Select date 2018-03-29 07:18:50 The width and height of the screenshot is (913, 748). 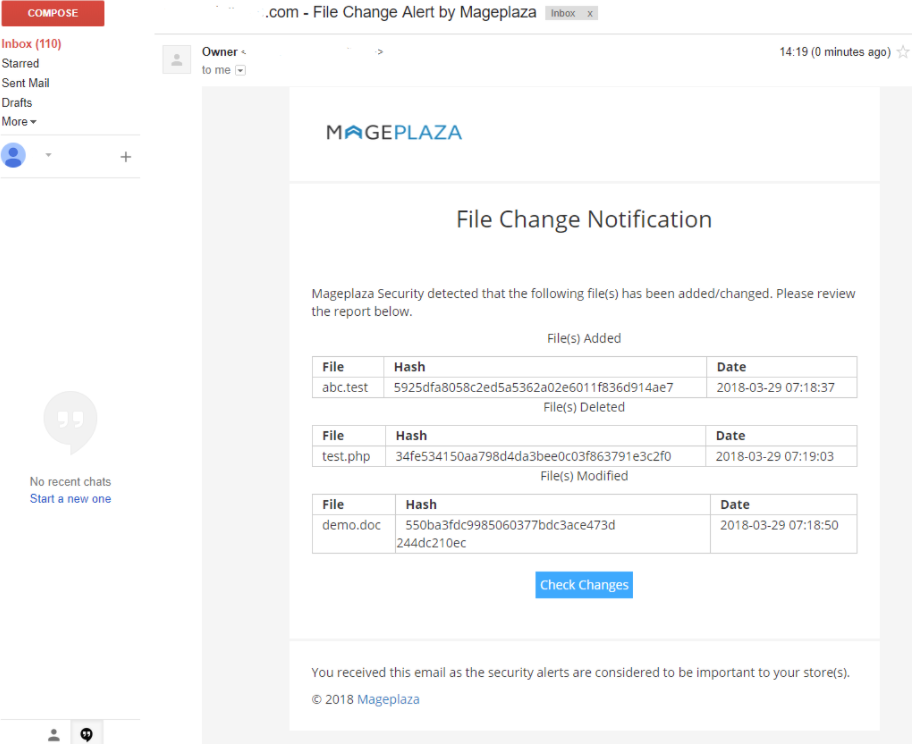point(780,525)
